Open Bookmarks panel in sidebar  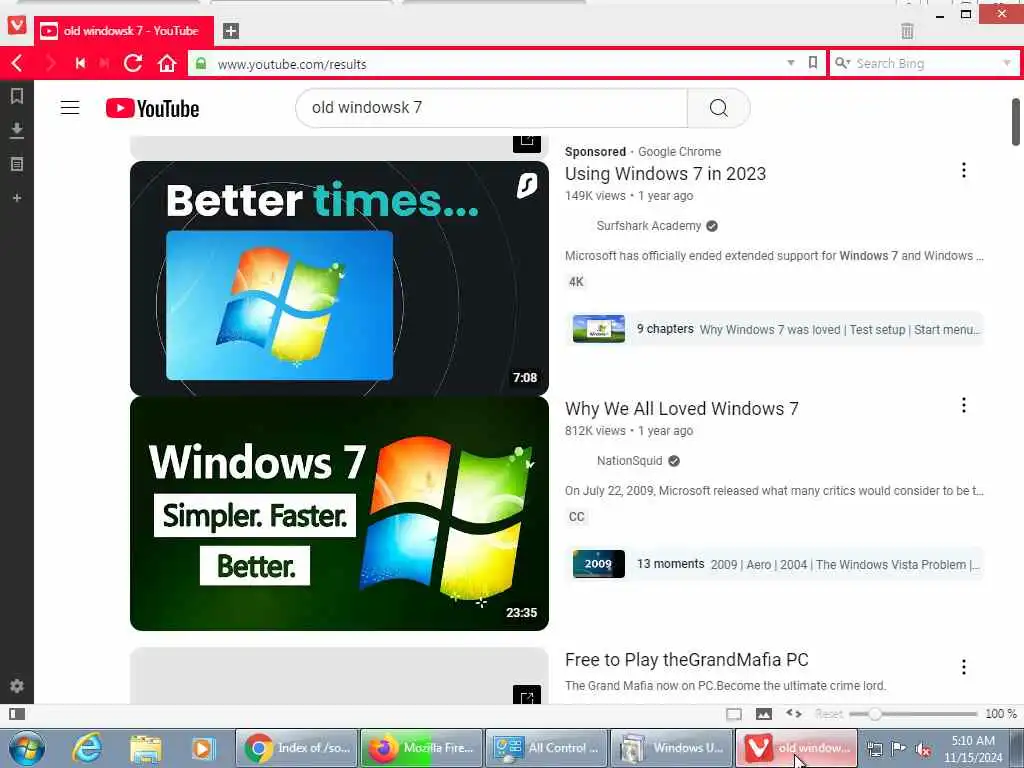(x=17, y=96)
